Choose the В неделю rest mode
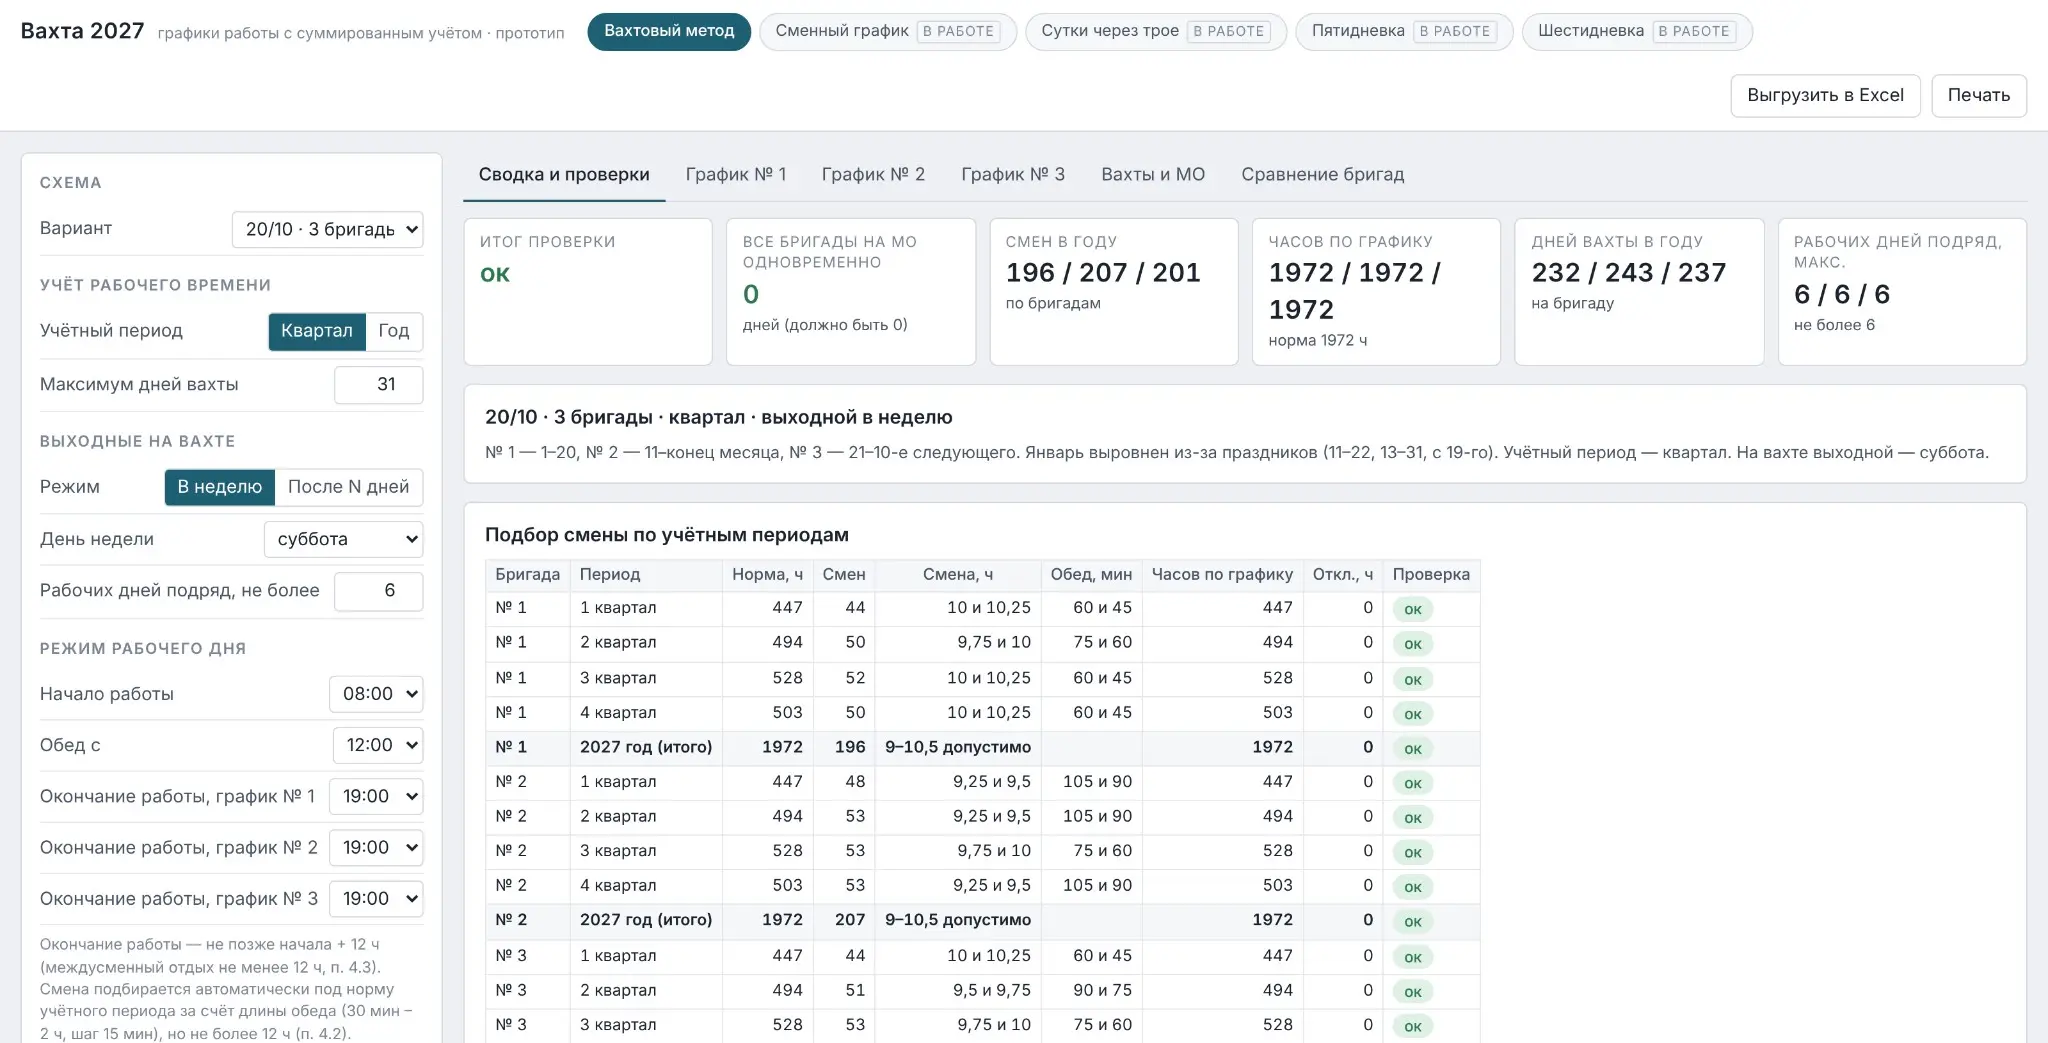 pyautogui.click(x=220, y=487)
